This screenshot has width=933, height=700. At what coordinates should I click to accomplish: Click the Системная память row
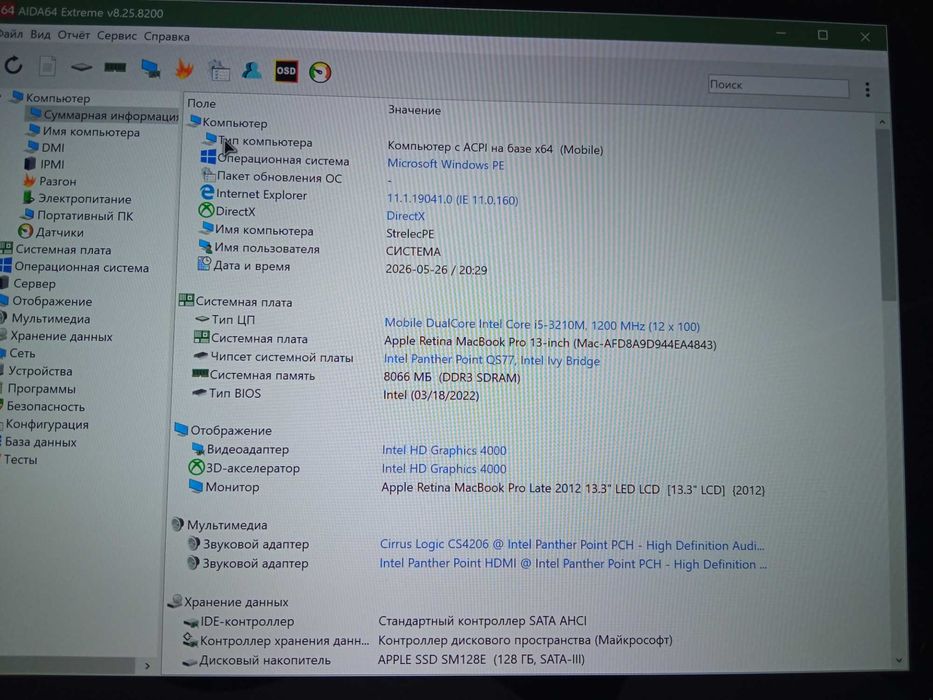(356, 376)
